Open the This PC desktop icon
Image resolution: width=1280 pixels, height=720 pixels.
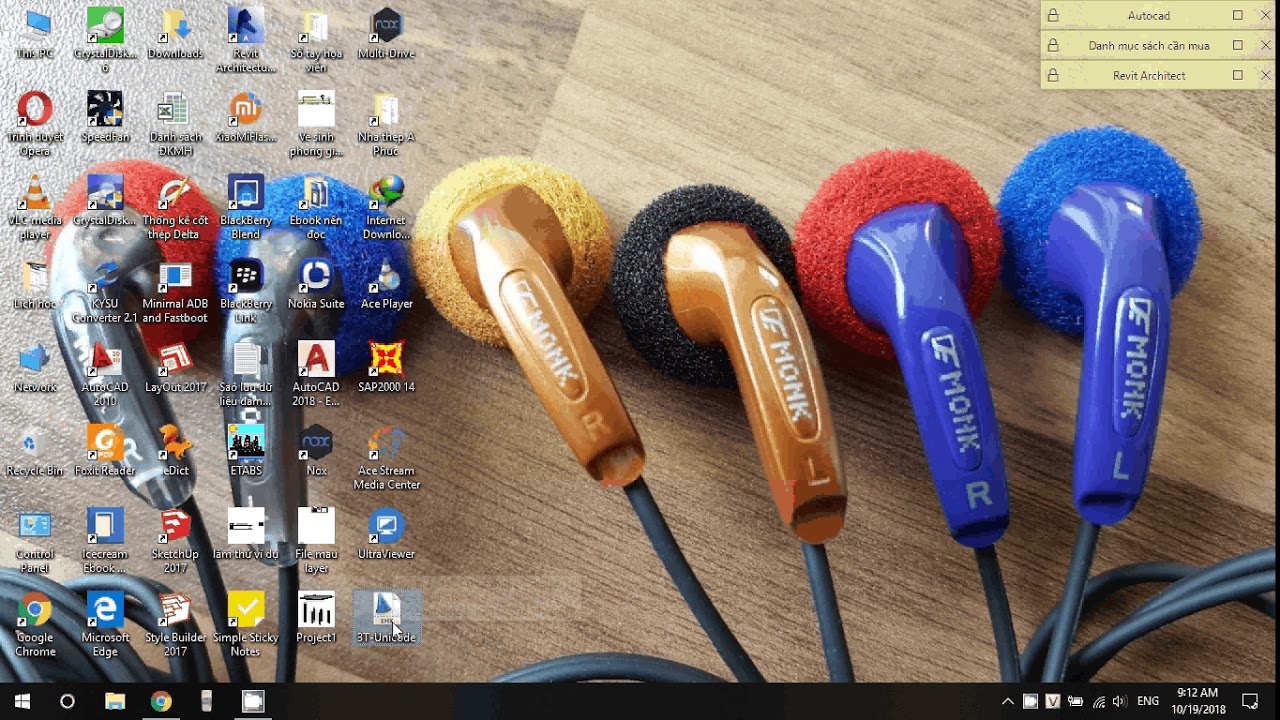click(35, 34)
